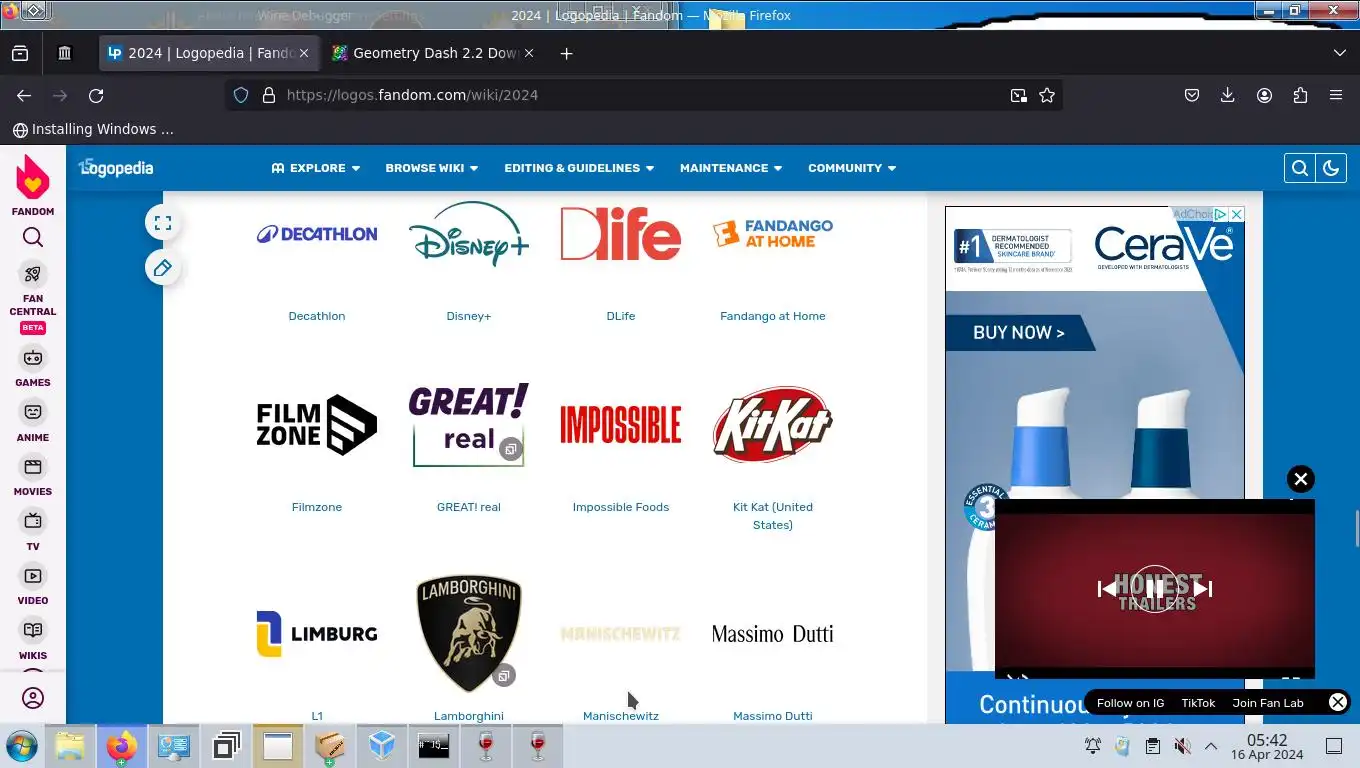The image size is (1360, 768).
Task: Reload the current page
Action: tap(96, 95)
